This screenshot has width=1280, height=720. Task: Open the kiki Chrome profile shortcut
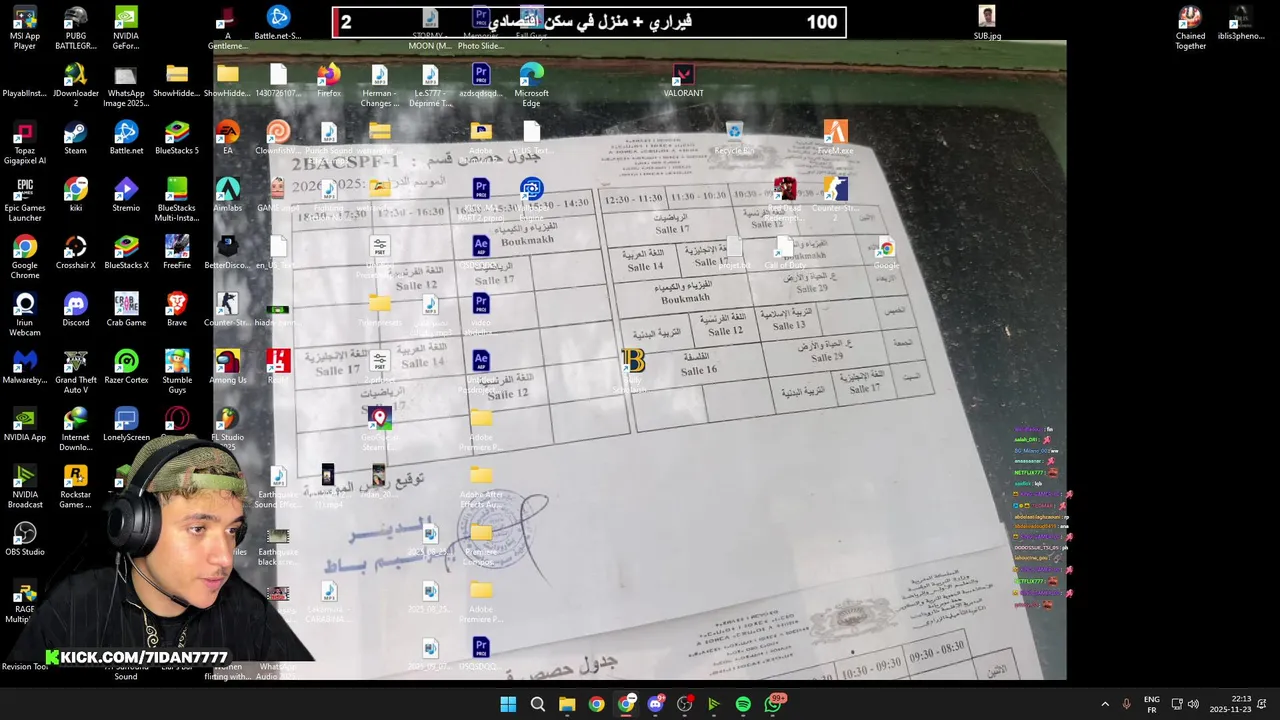pos(75,196)
